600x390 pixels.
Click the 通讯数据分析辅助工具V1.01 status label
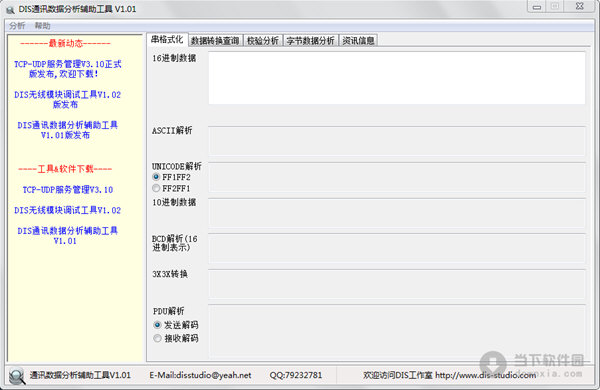click(80, 375)
